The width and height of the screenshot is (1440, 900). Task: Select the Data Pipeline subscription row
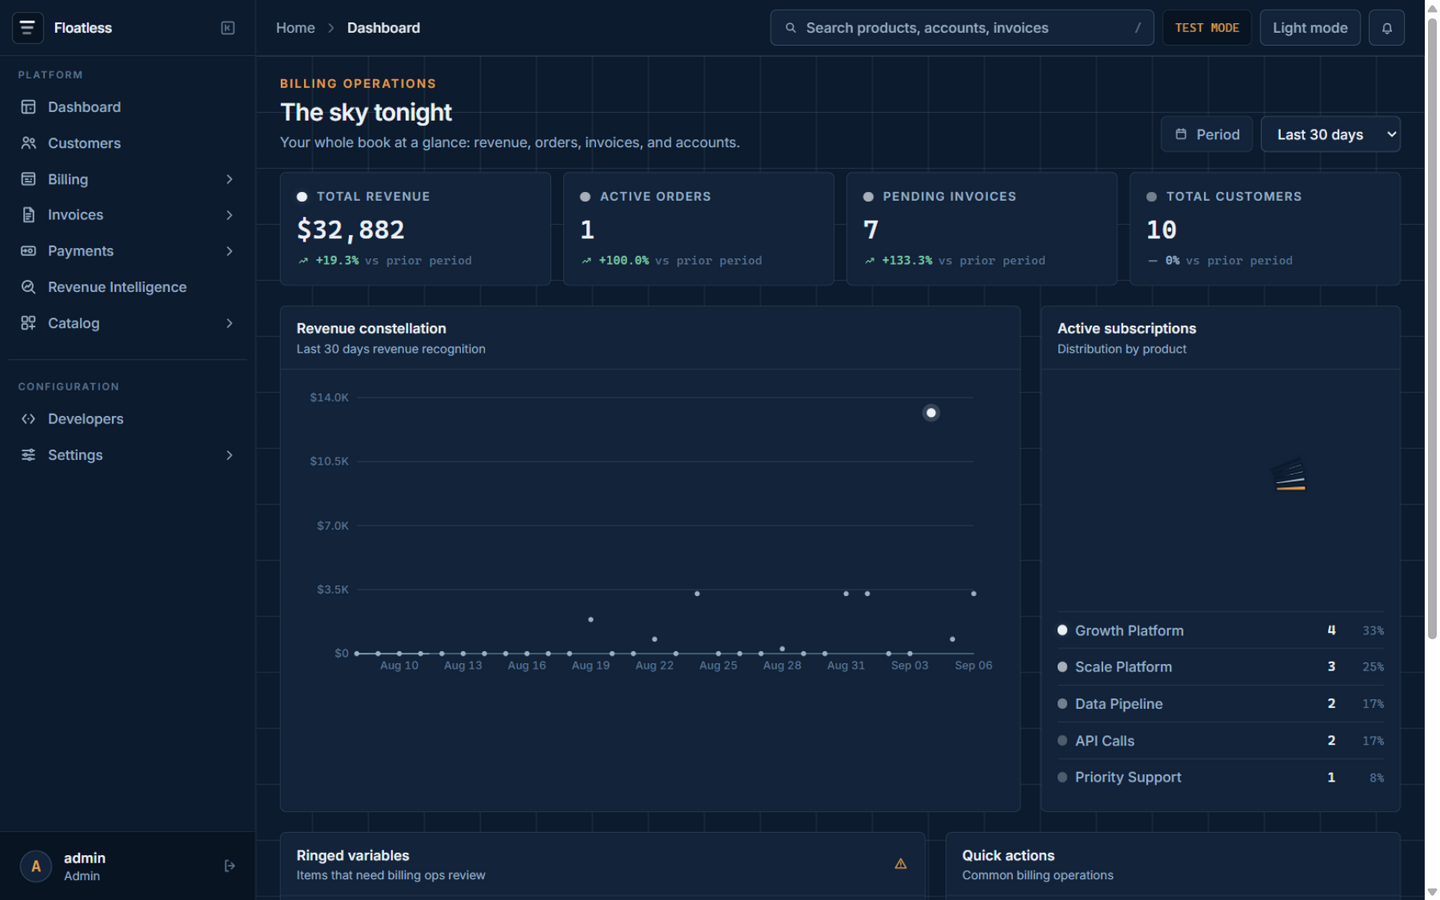pyautogui.click(x=1220, y=704)
